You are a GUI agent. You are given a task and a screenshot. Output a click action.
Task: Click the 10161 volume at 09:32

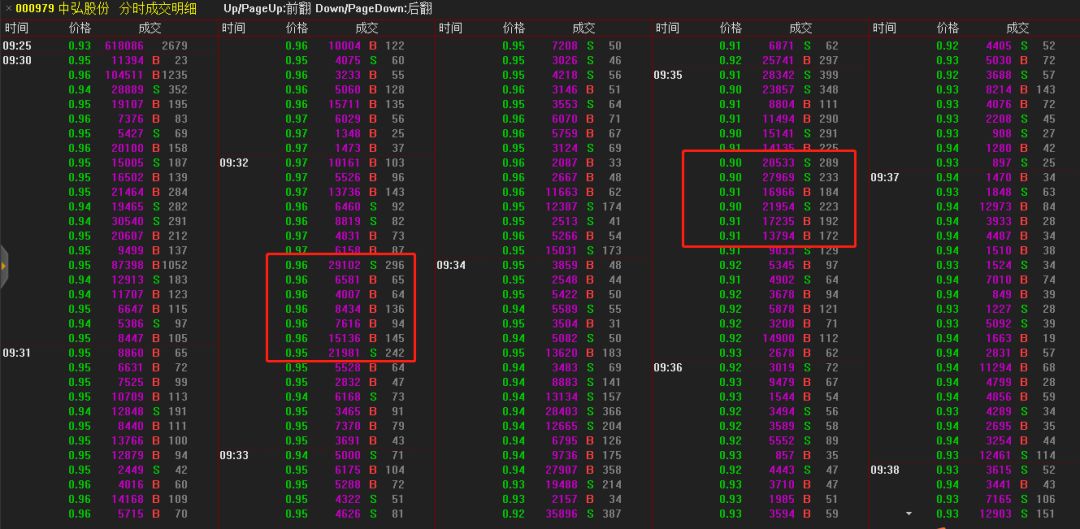[x=344, y=163]
